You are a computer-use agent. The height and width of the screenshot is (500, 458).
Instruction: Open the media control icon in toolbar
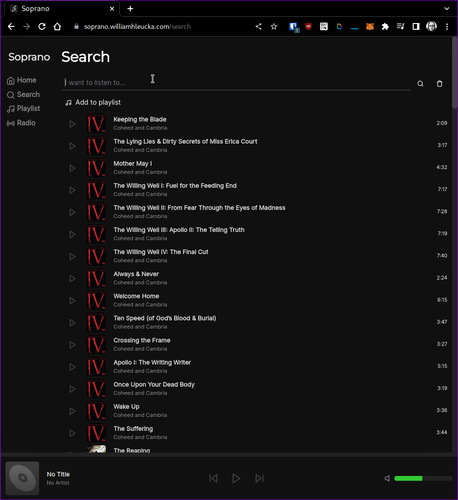tap(400, 27)
